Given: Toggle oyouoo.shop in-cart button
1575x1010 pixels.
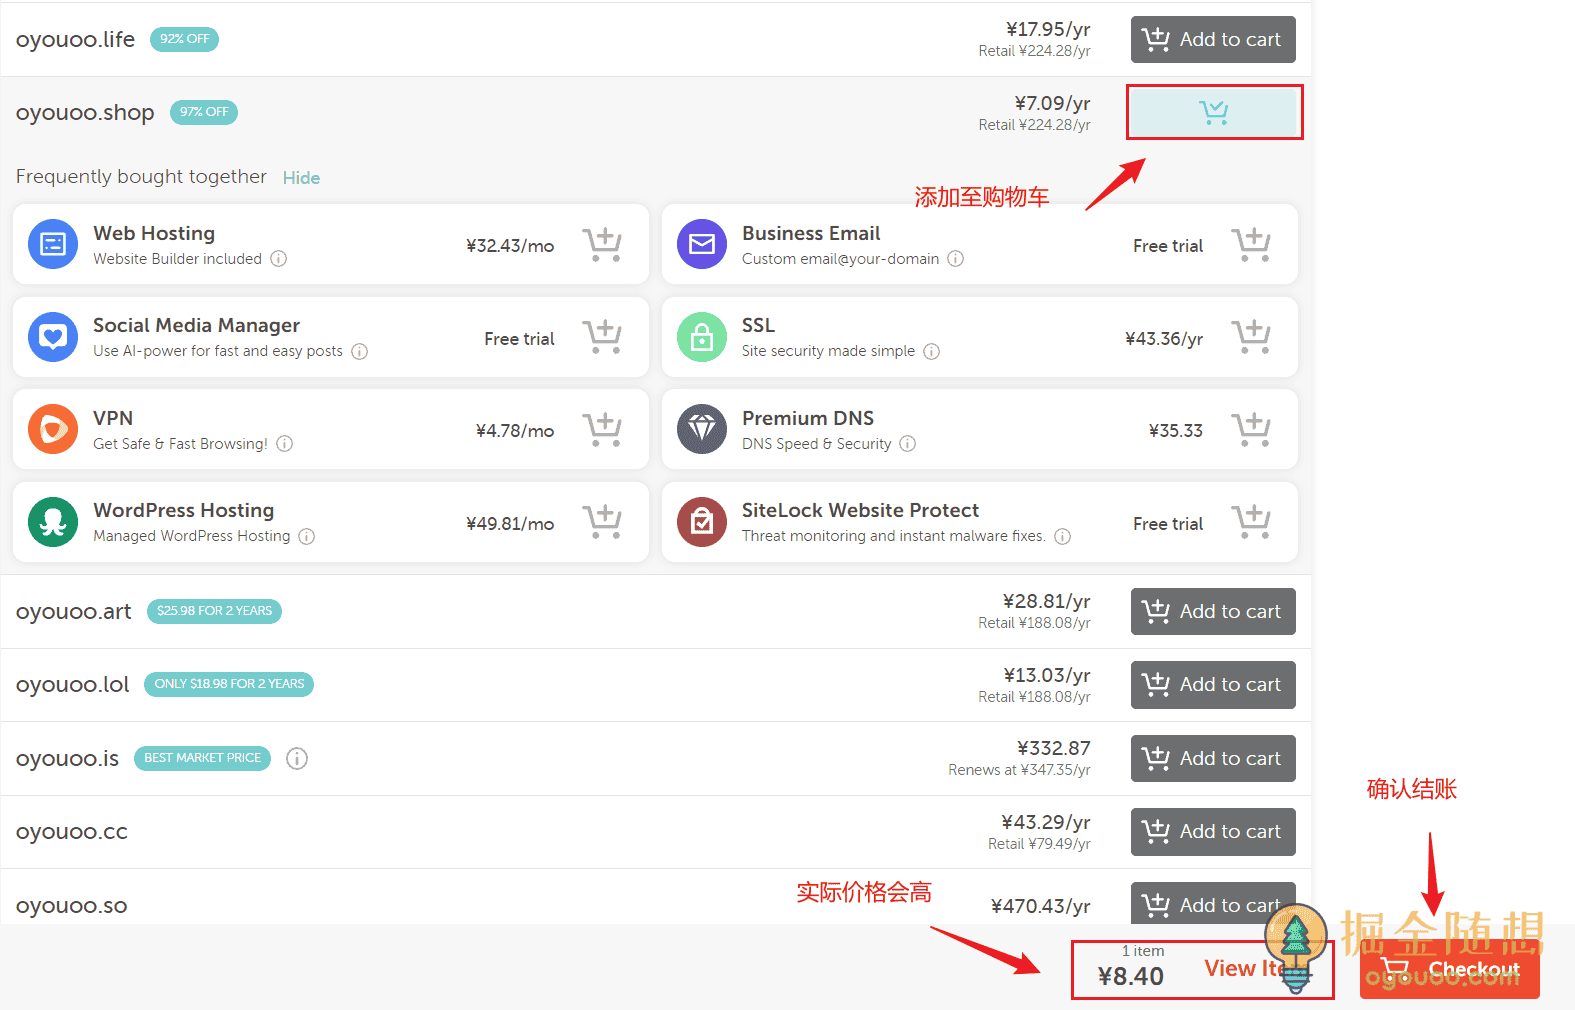Looking at the screenshot, I should coord(1213,112).
